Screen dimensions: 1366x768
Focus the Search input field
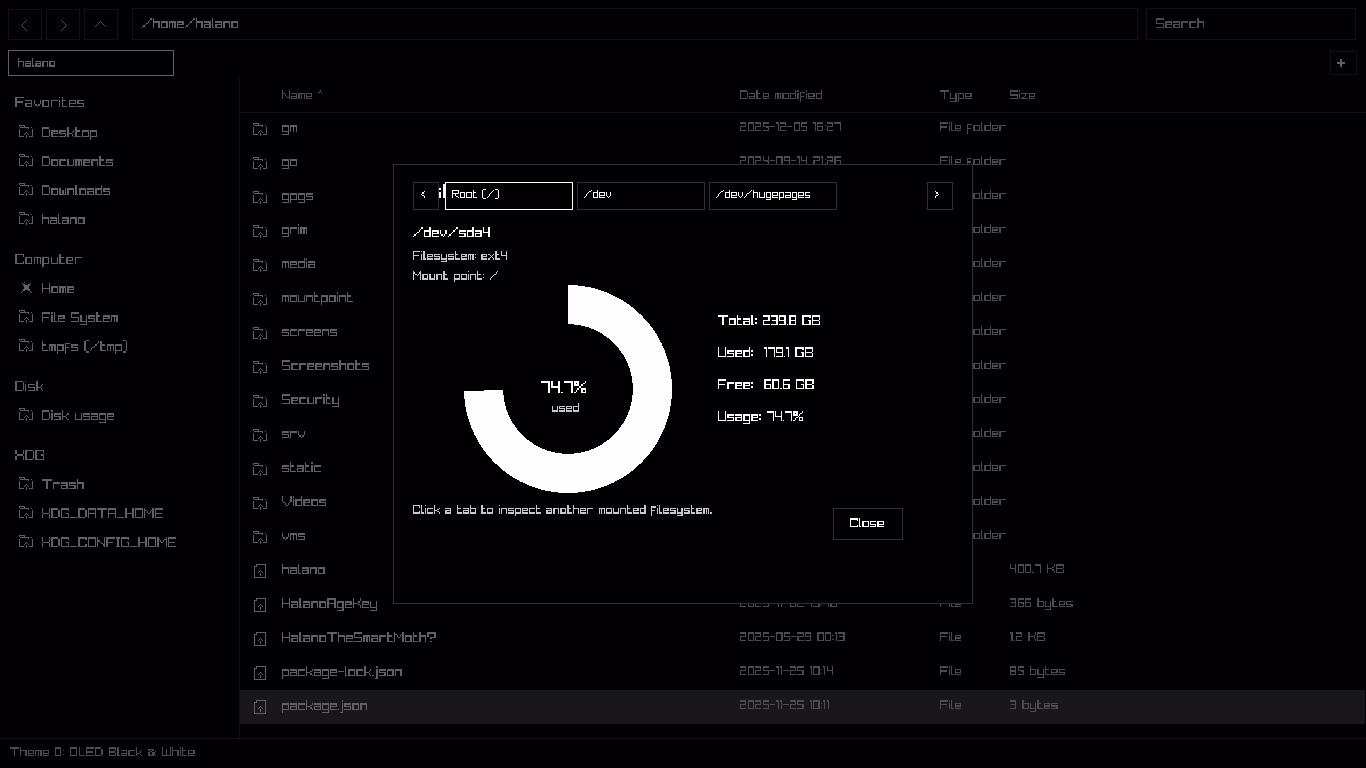coord(1250,24)
